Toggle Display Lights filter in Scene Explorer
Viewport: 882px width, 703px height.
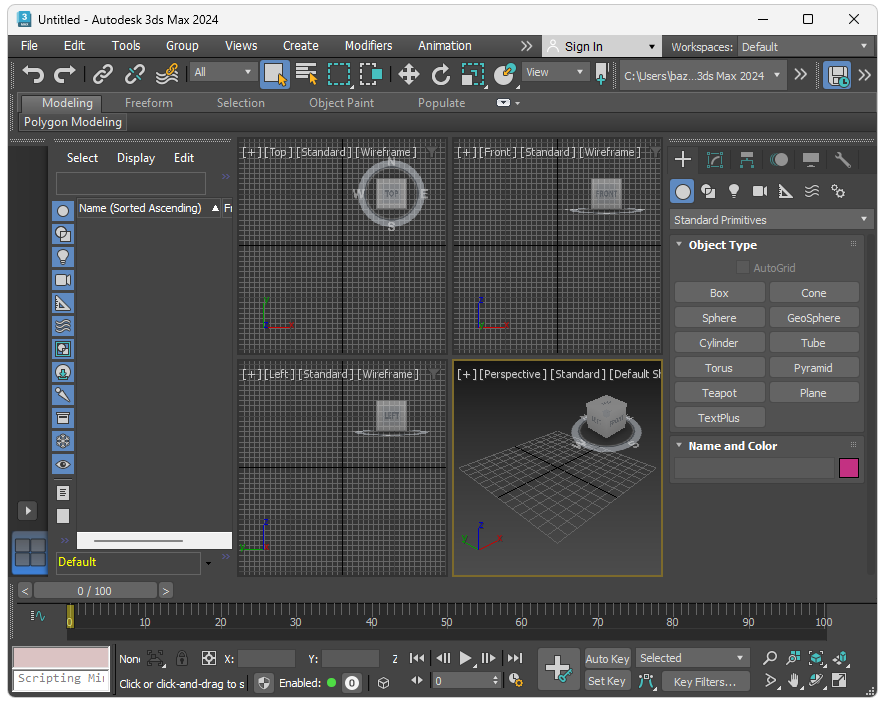pyautogui.click(x=63, y=257)
